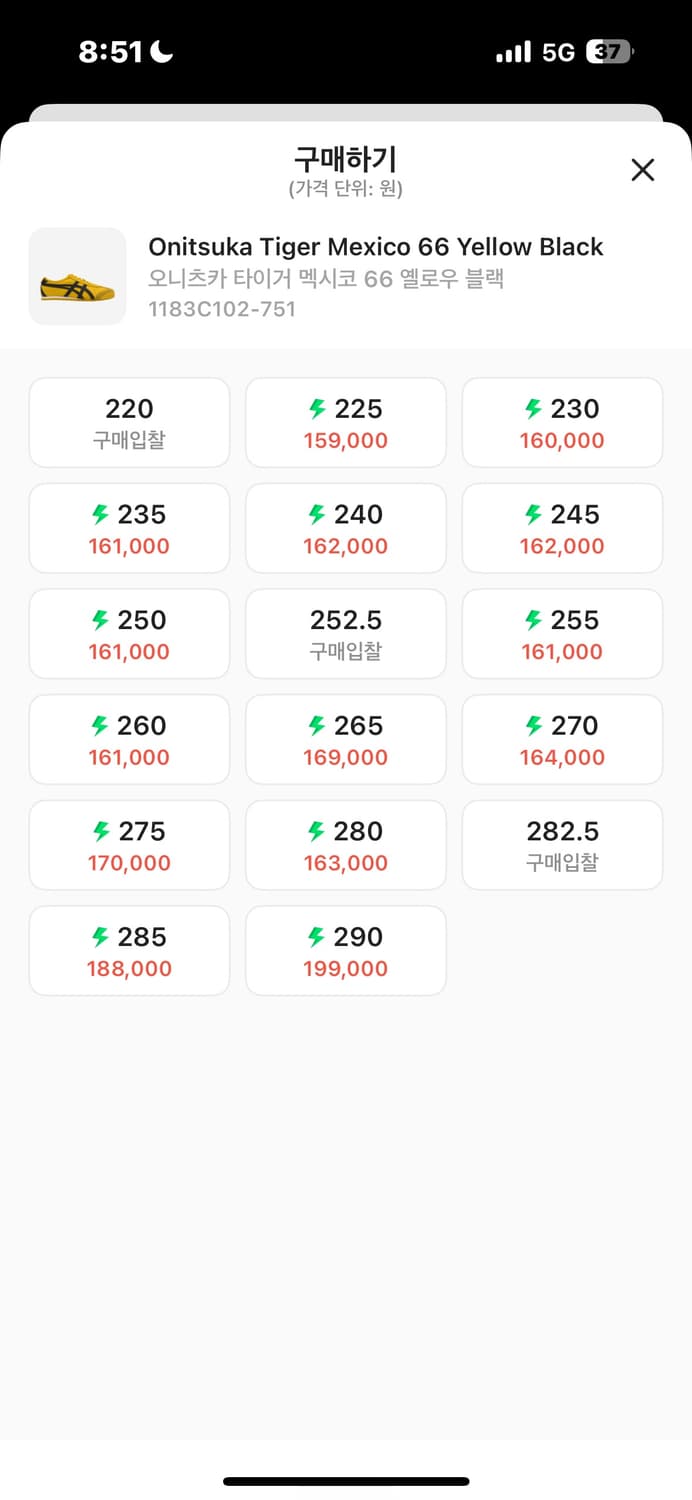Tap the lightning bolt on size 285
This screenshot has width=692, height=1500.
[x=100, y=937]
